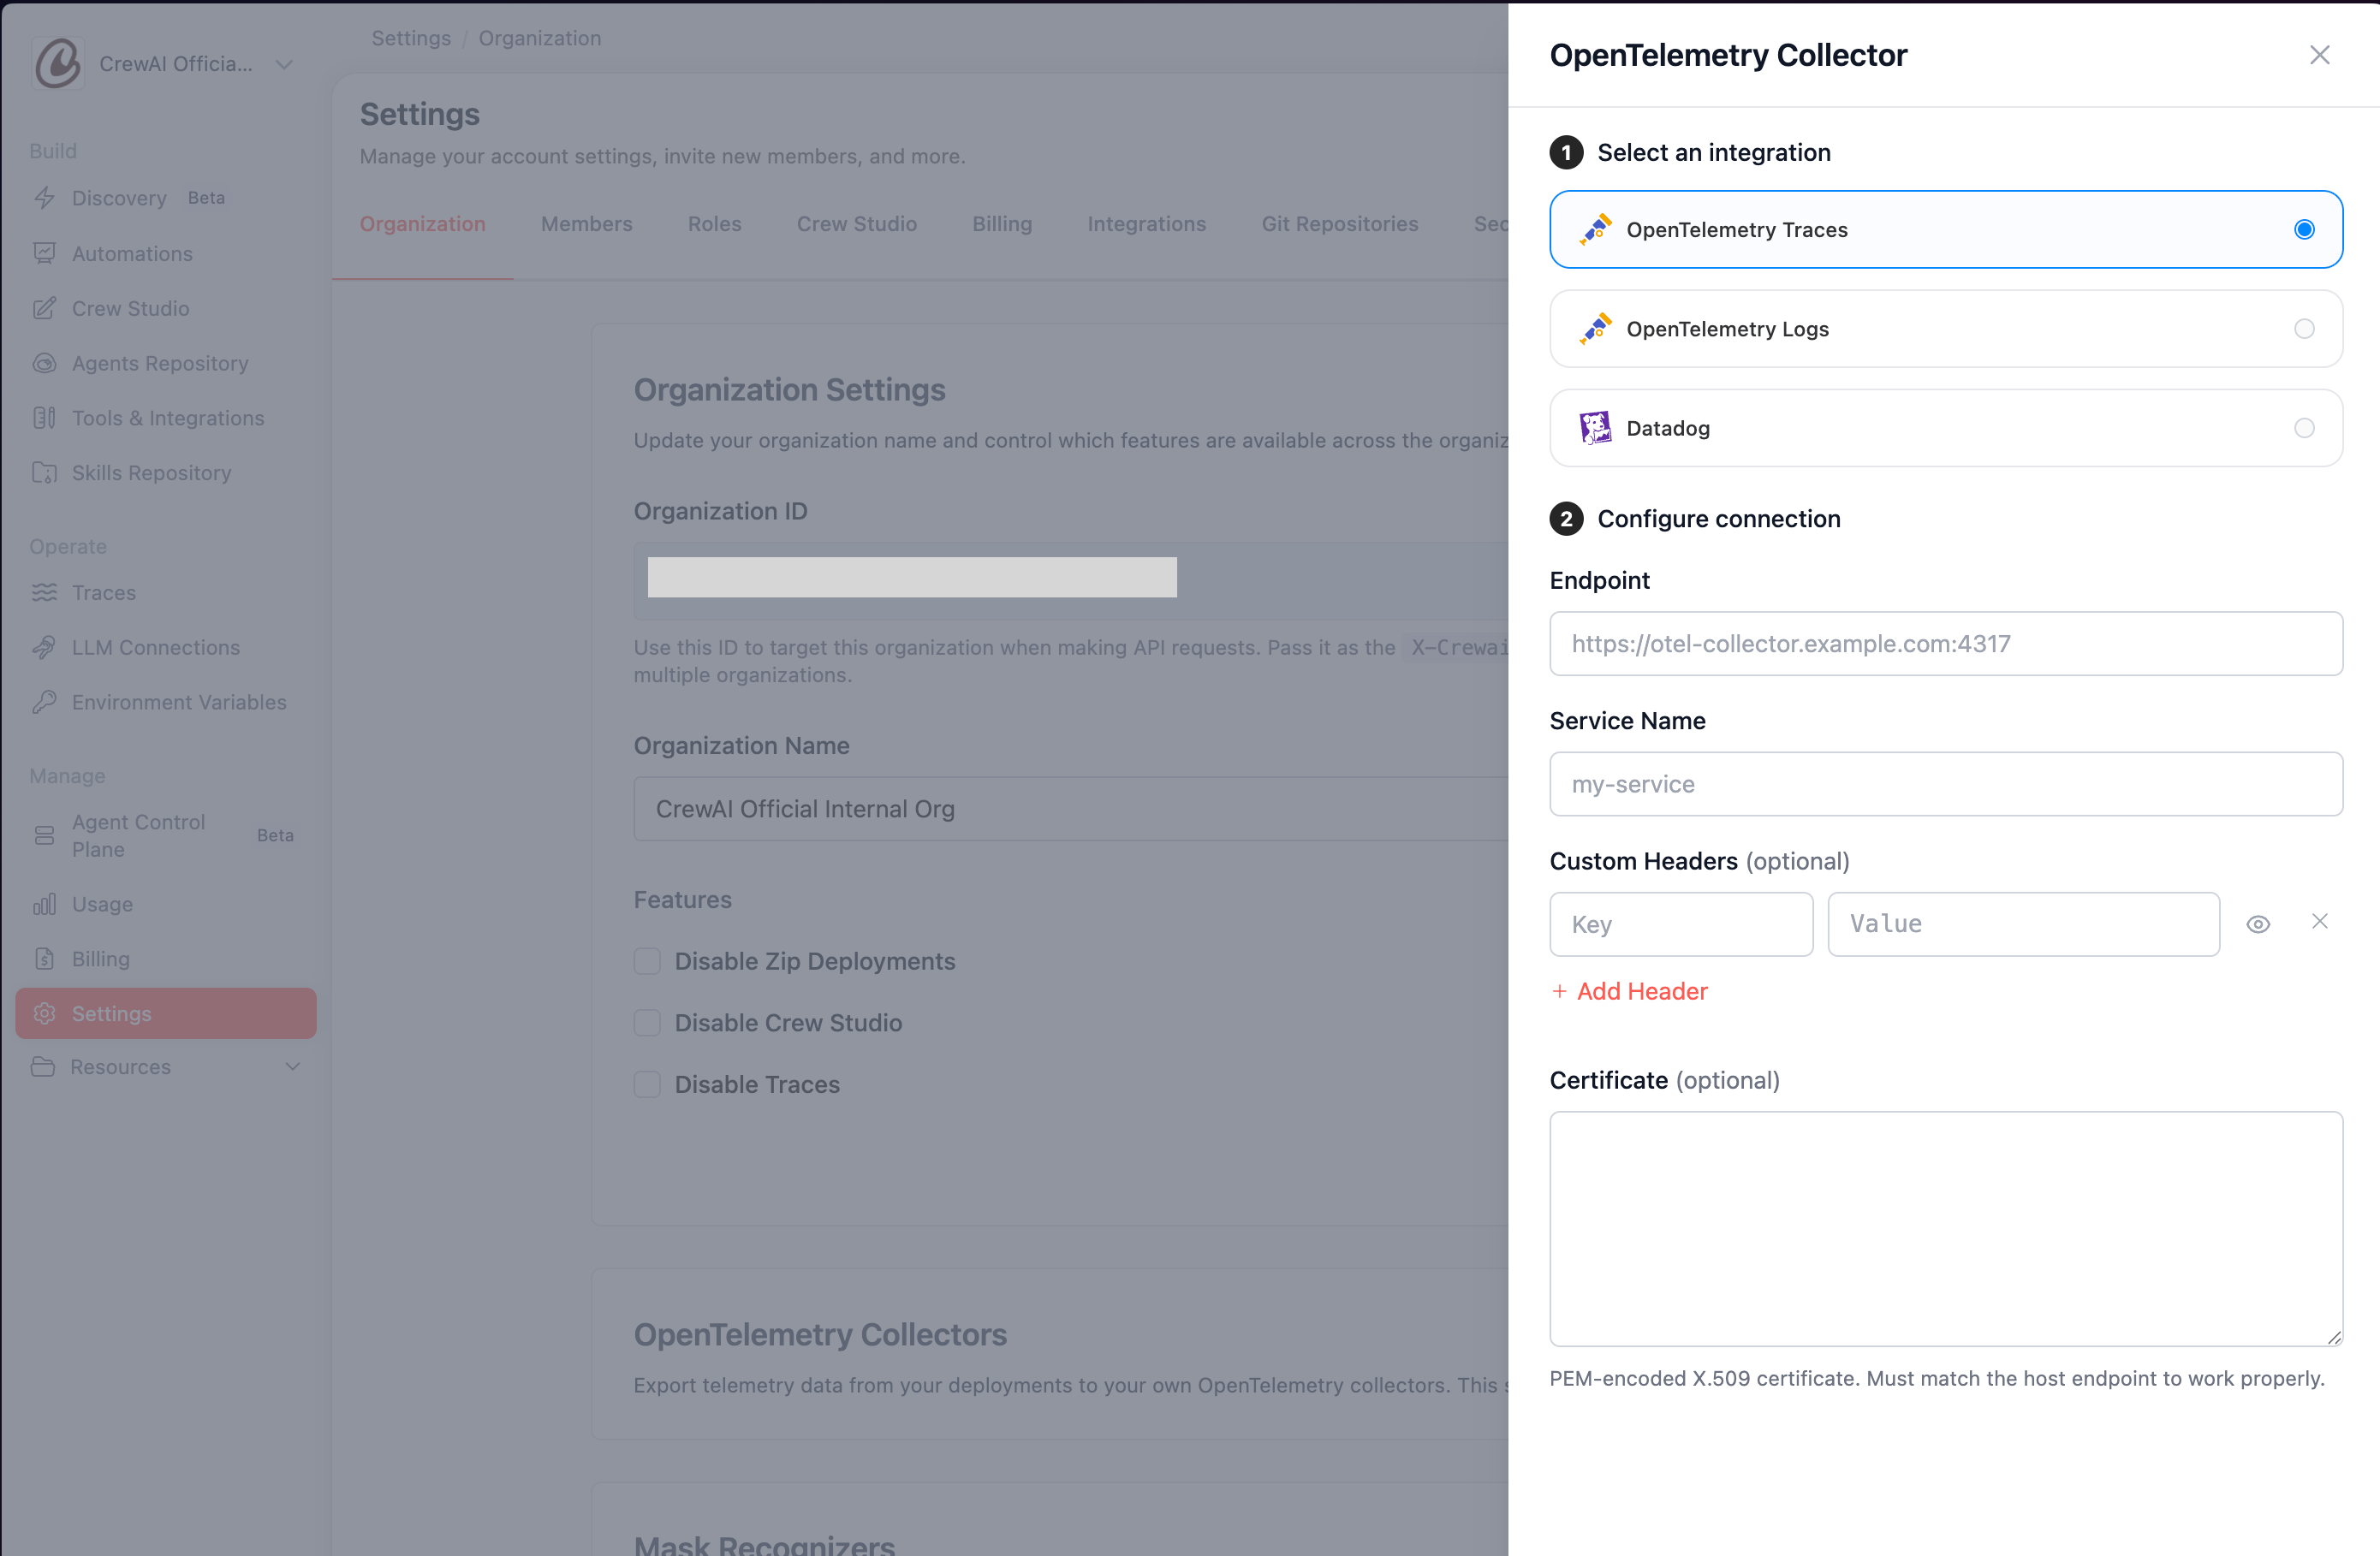The image size is (2380, 1556).
Task: Open LLM Connections in the sidebar
Action: click(166, 647)
